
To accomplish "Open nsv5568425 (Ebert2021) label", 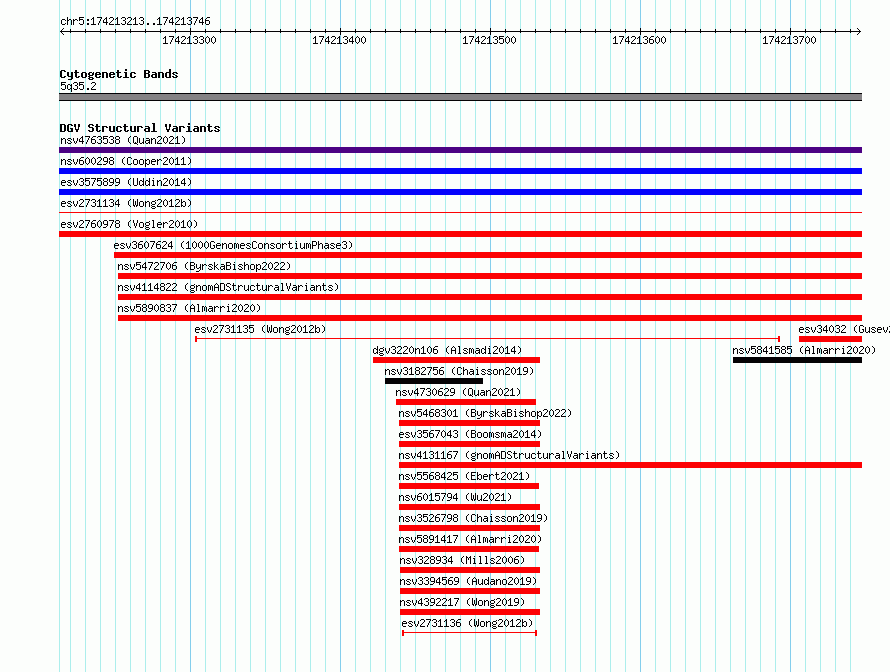I will pyautogui.click(x=464, y=476).
